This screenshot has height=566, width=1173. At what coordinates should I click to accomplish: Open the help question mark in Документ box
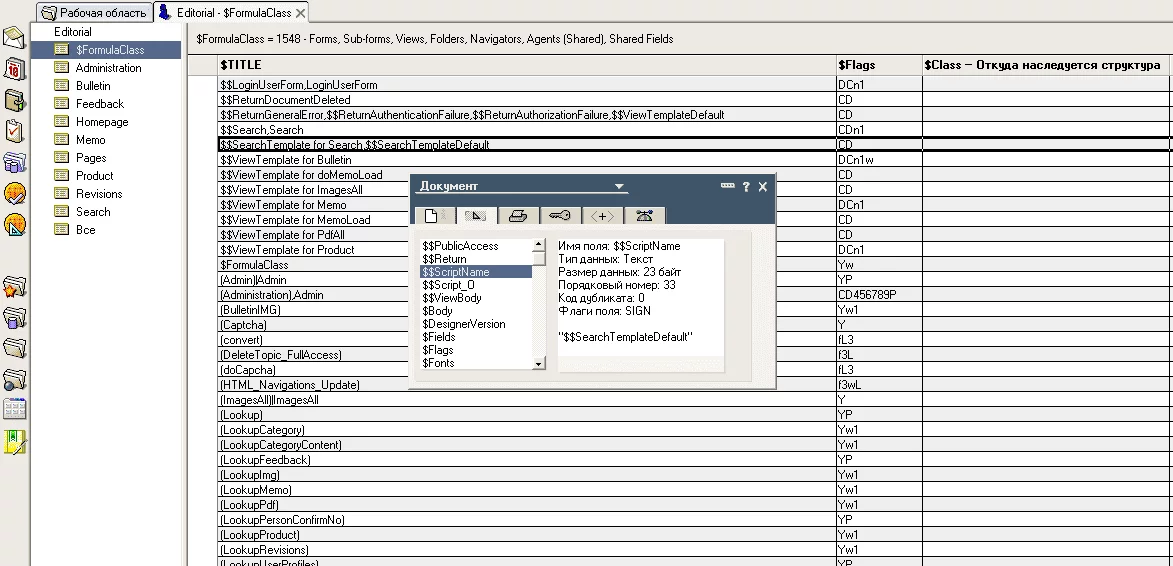click(746, 187)
